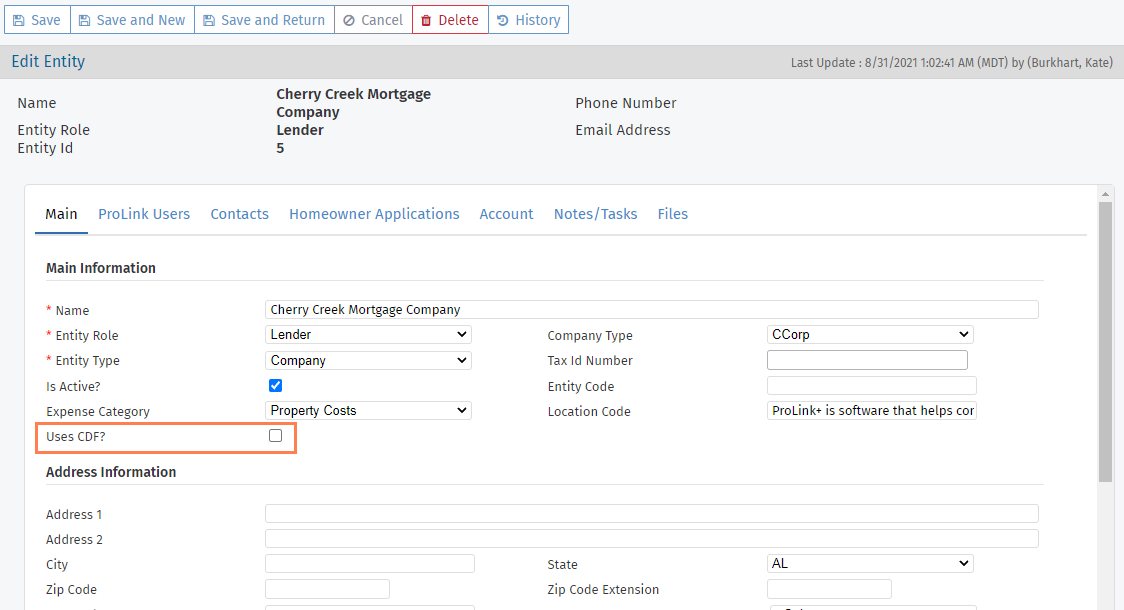Select the State dropdown showing AL
The height and width of the screenshot is (610, 1124).
pos(870,563)
